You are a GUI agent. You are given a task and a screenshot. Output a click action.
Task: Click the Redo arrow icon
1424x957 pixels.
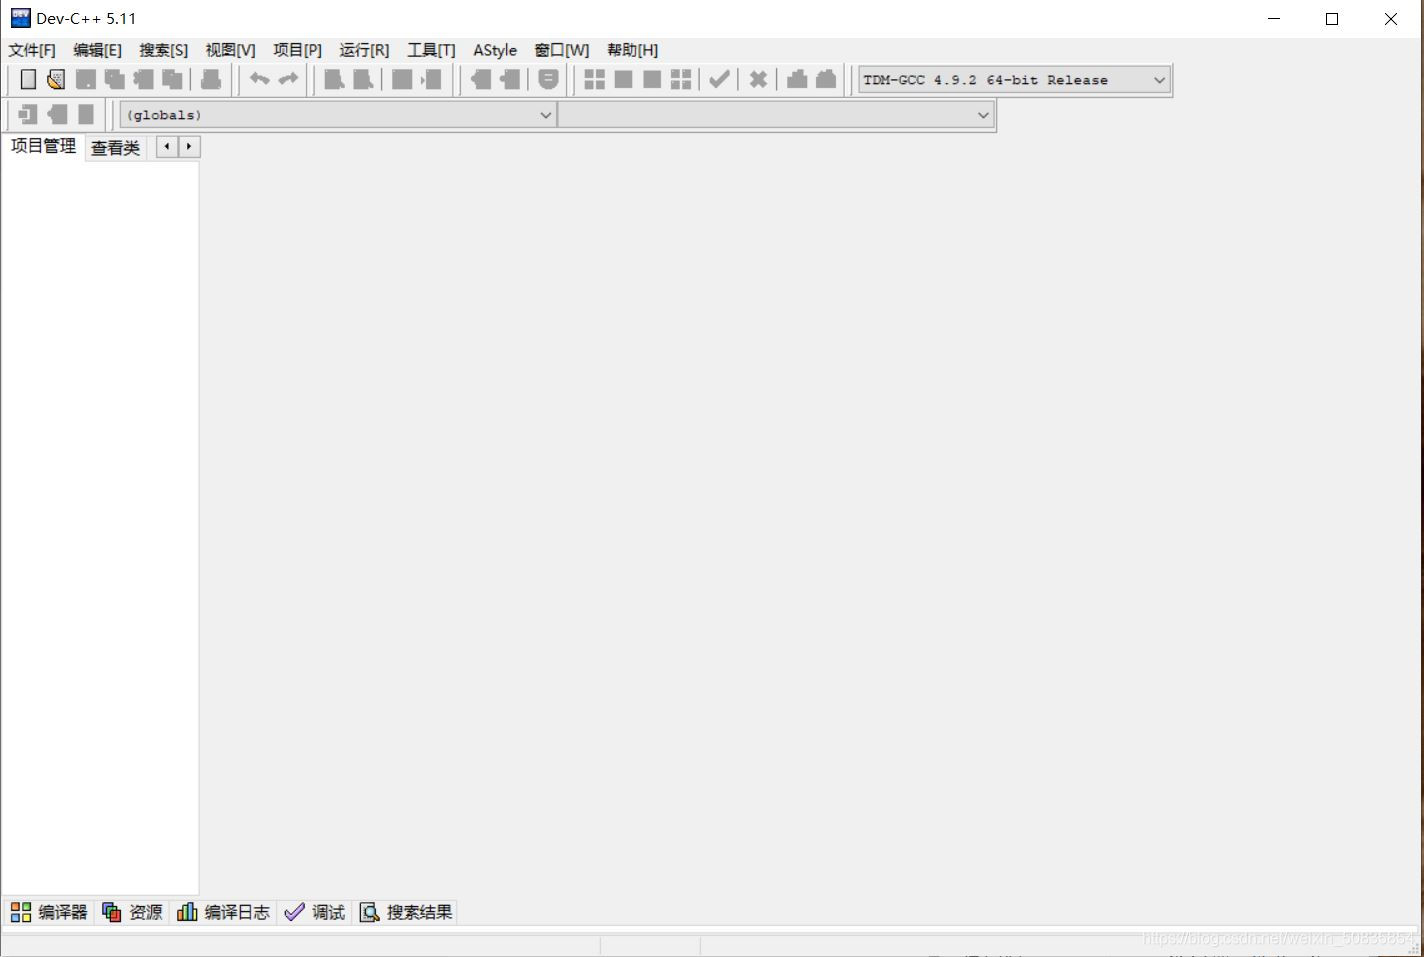coord(289,80)
